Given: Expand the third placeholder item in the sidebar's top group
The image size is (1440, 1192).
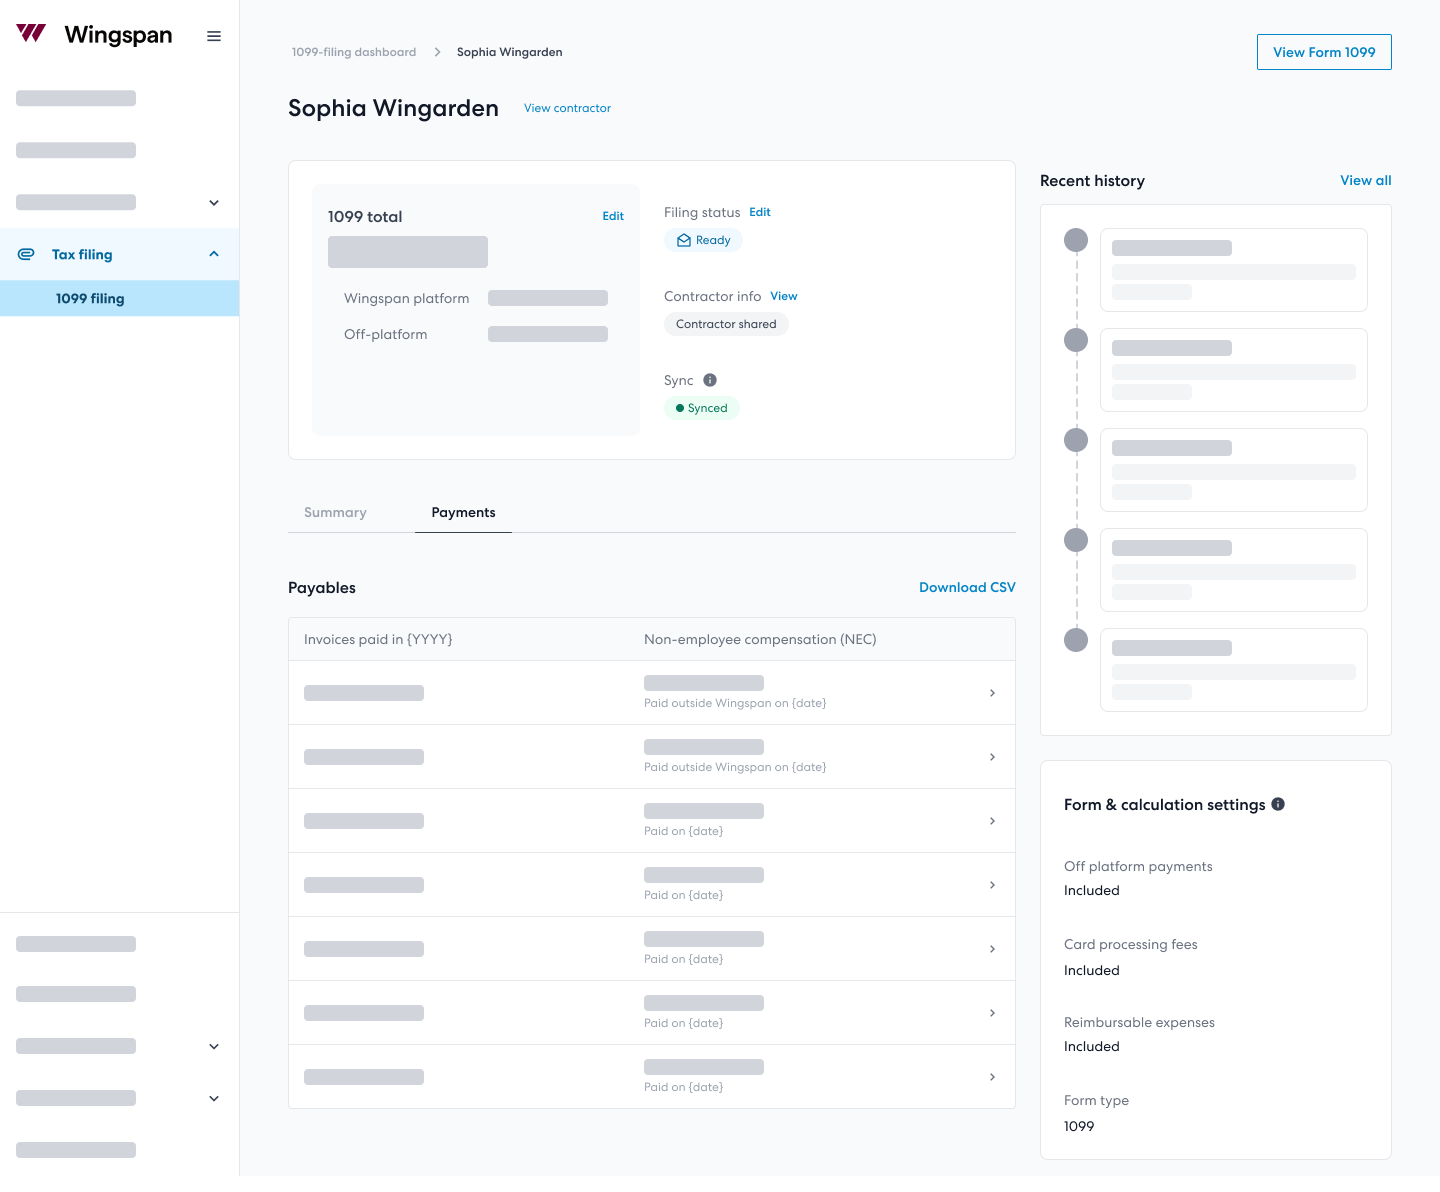Looking at the screenshot, I should (214, 202).
